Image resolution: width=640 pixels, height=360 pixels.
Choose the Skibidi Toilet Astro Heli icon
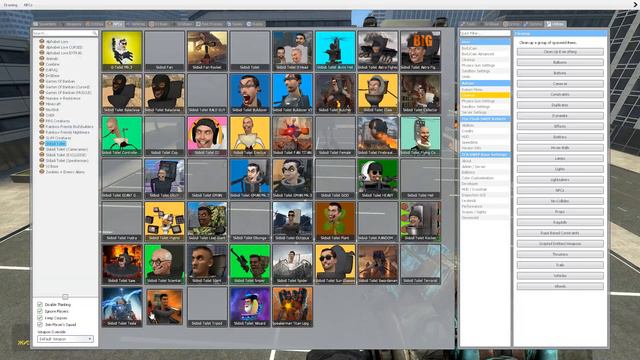pos(335,51)
